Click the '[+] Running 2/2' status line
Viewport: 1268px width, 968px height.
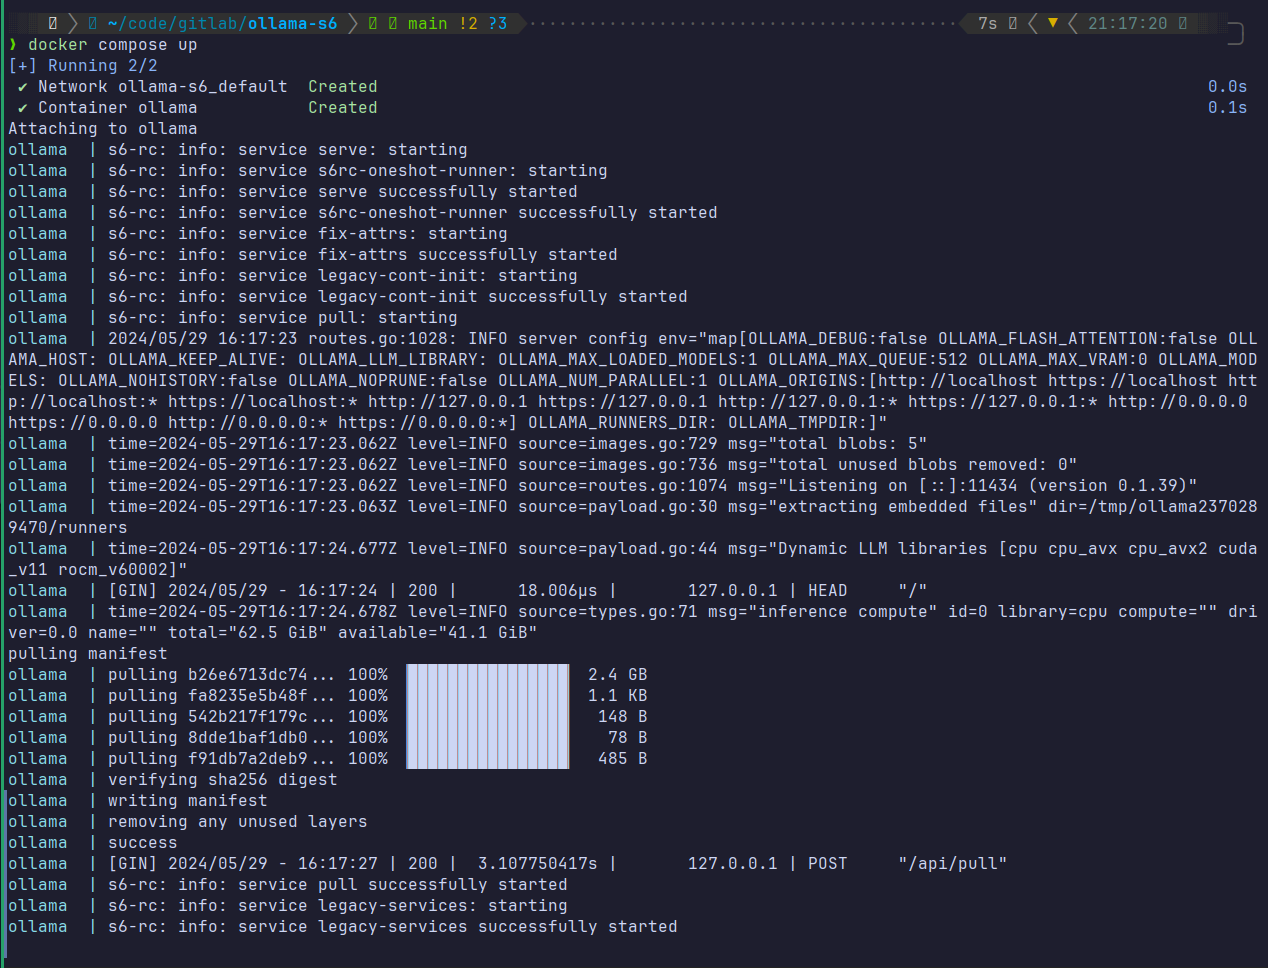83,66
